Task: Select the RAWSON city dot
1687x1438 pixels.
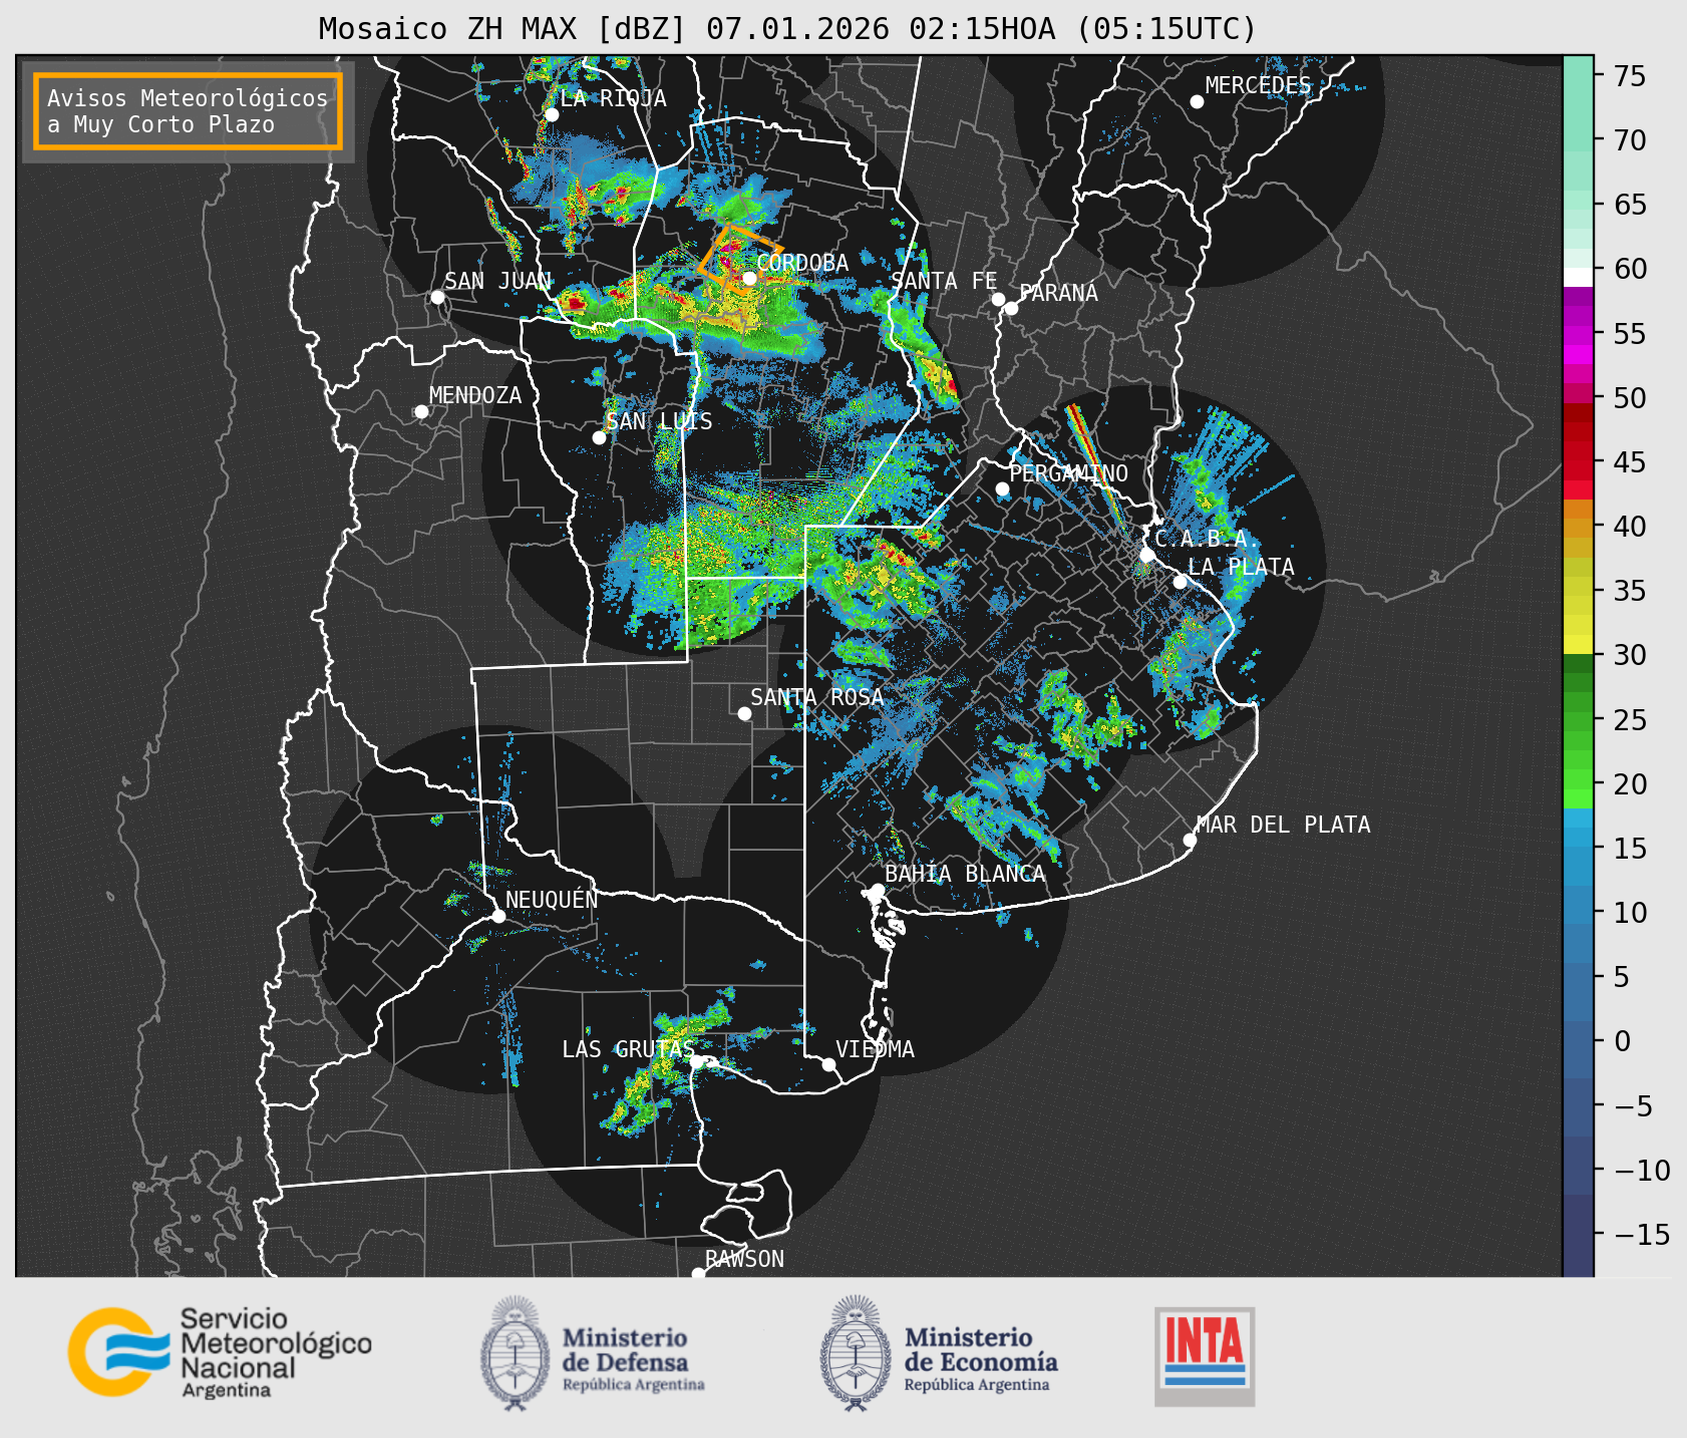Action: coord(698,1273)
